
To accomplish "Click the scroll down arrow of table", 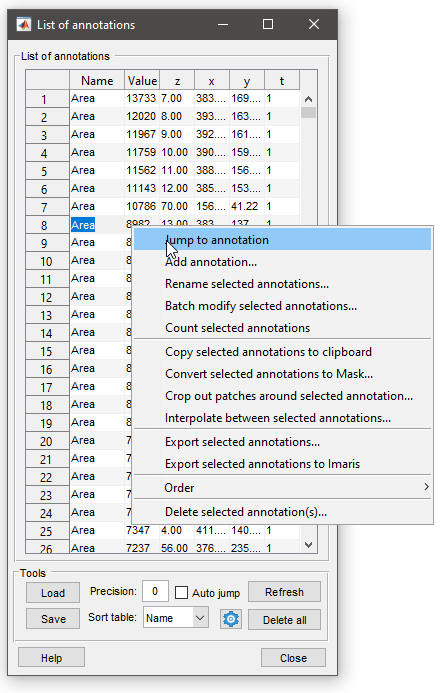I will point(309,544).
